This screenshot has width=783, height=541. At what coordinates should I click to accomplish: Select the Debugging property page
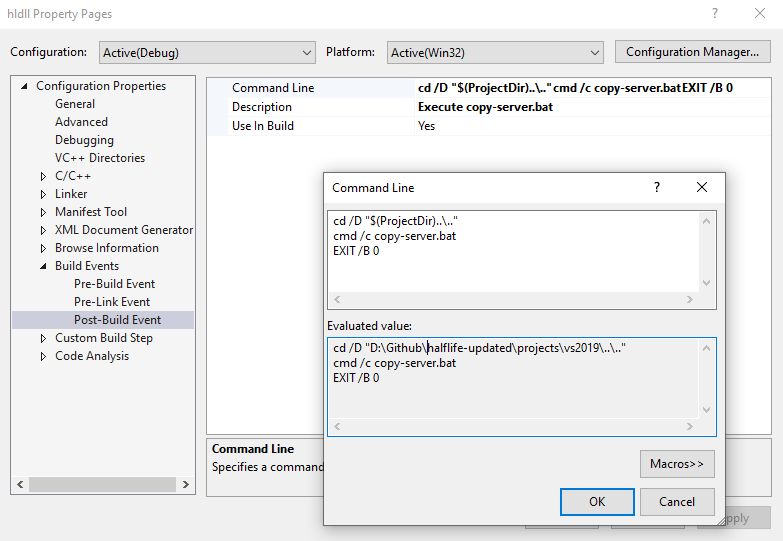coord(84,140)
